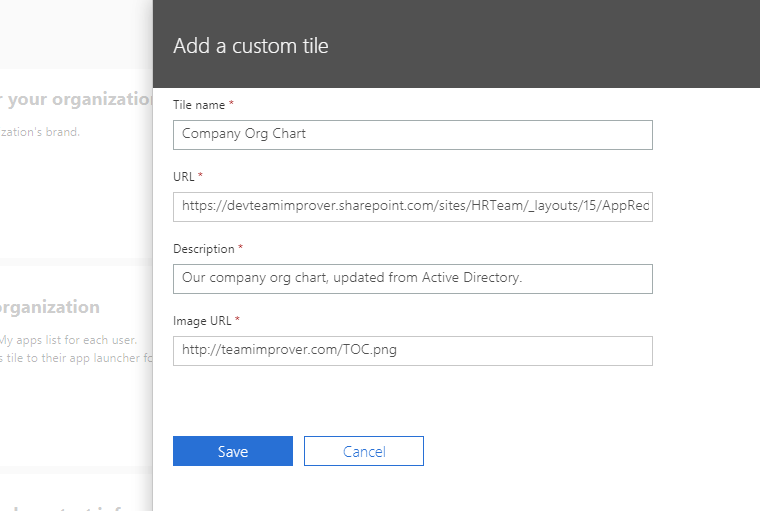Viewport: 760px width, 511px height.
Task: Click the Image URL text box
Action: 412,350
